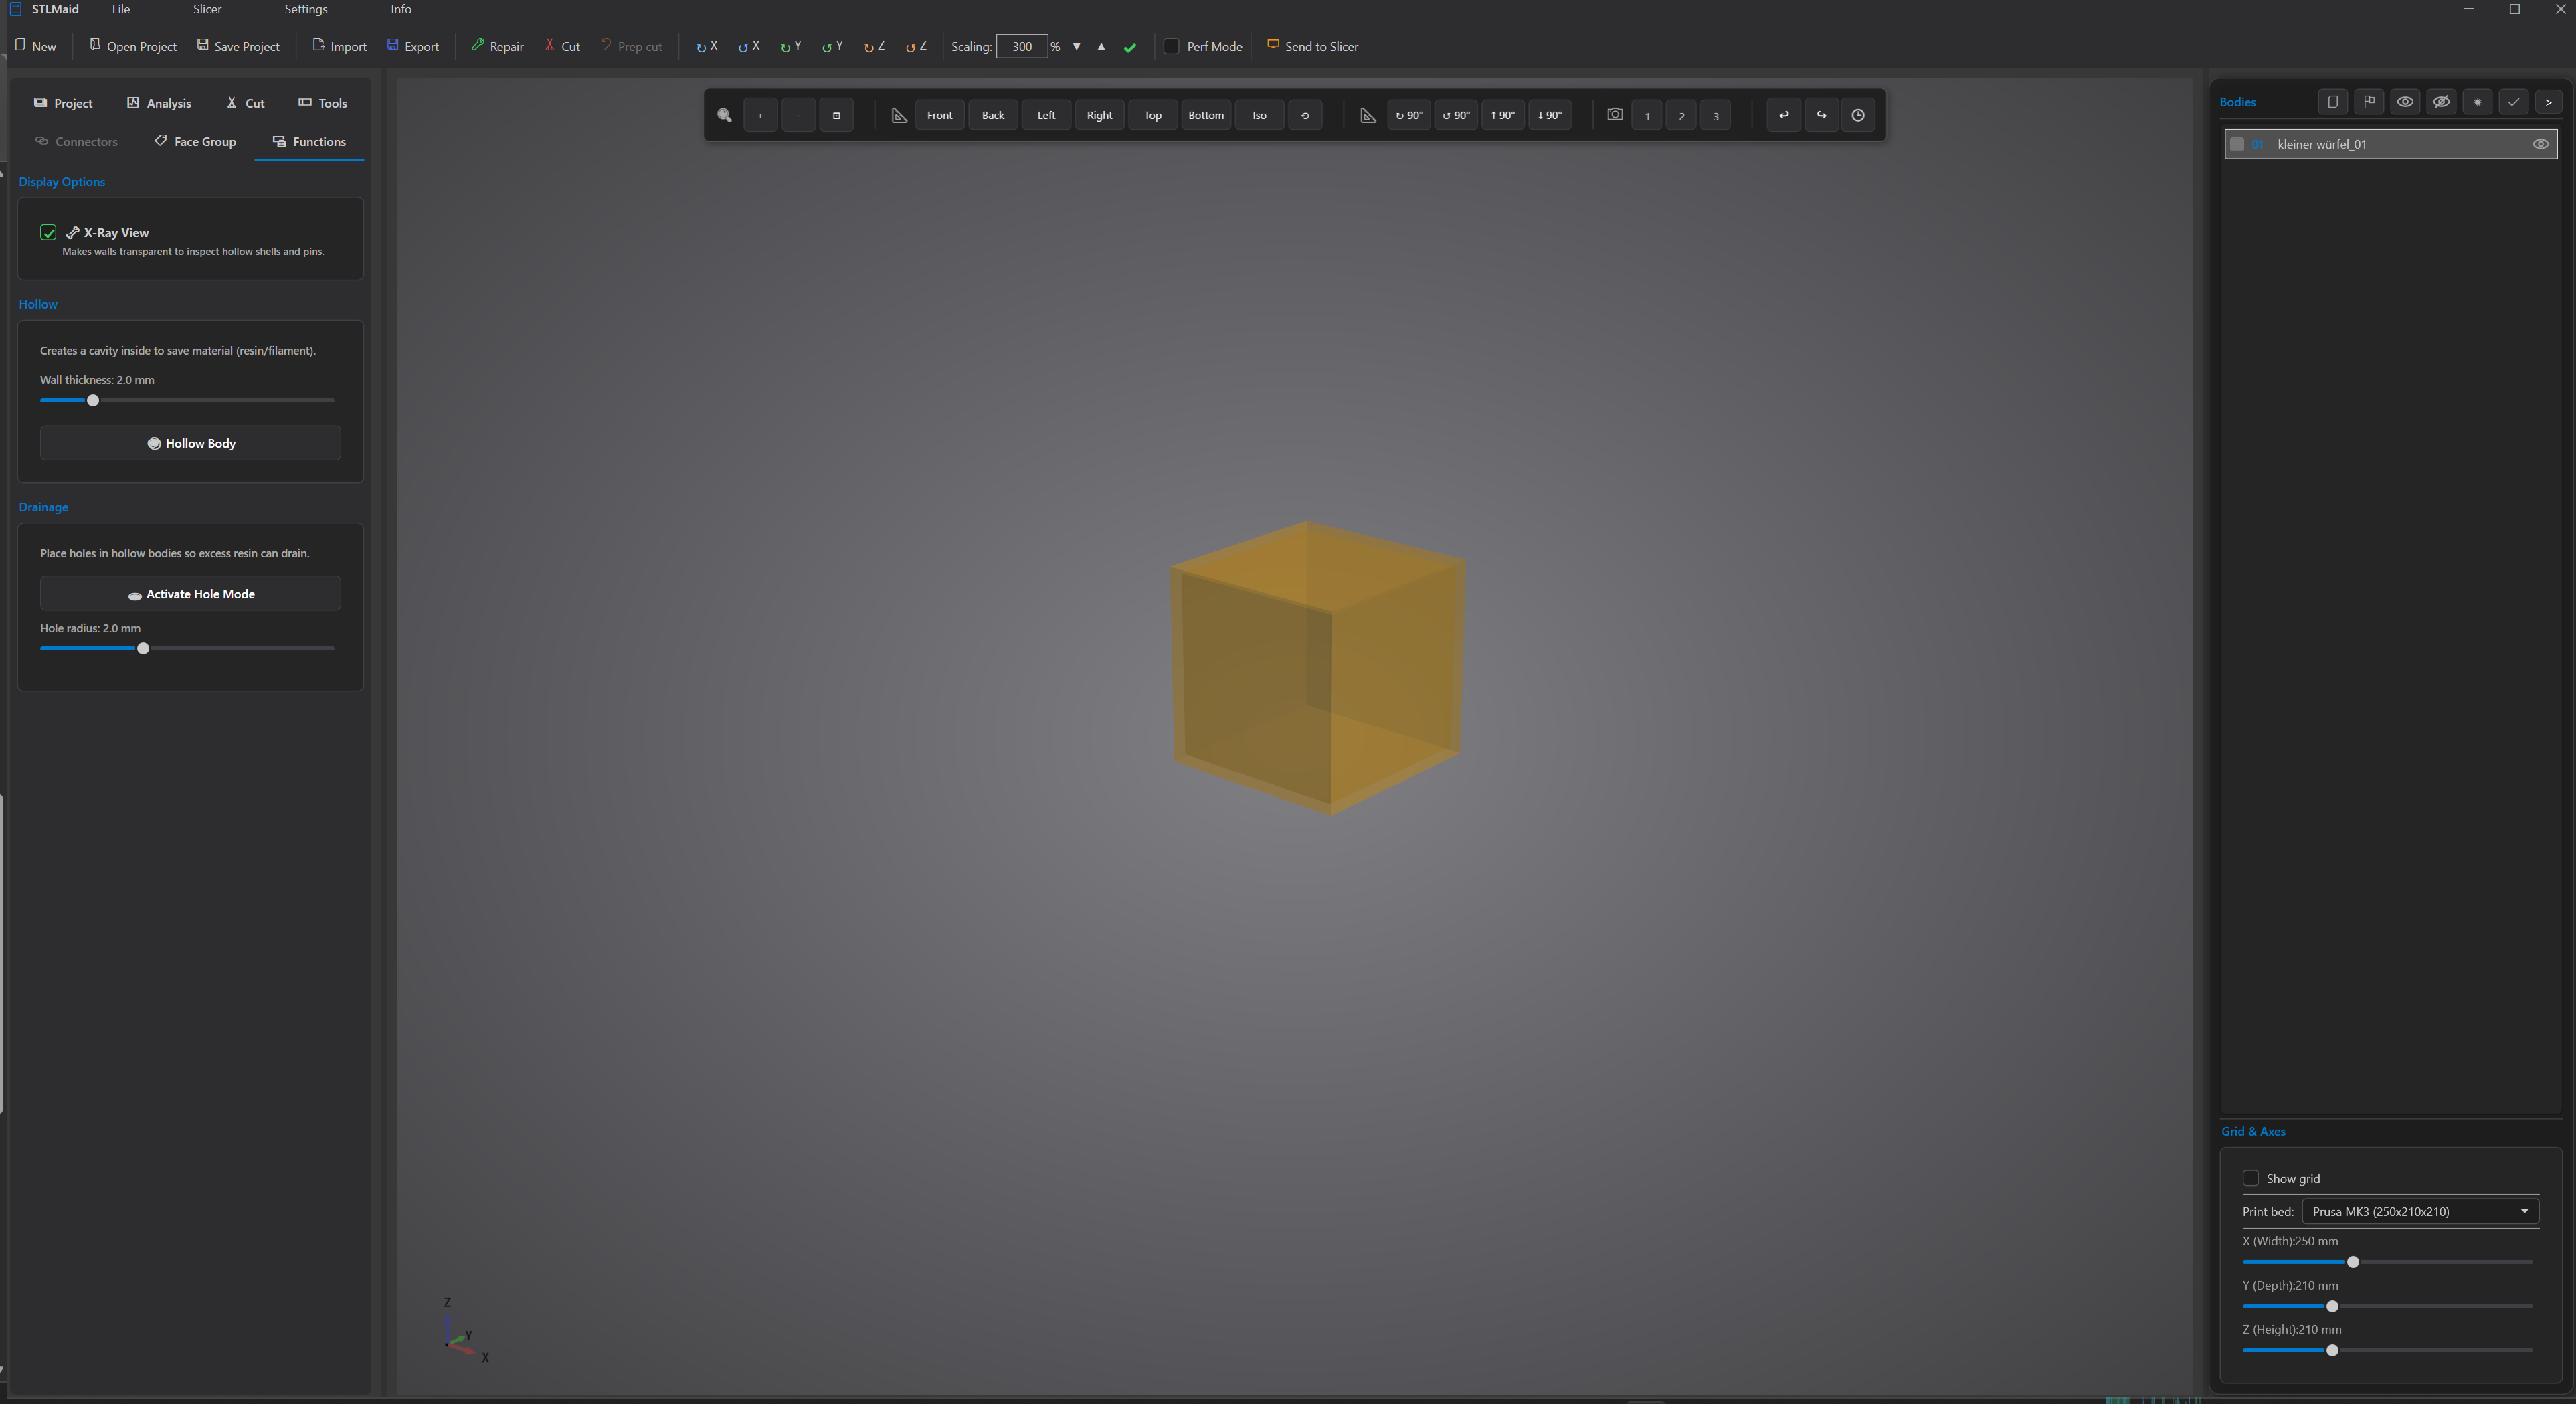The image size is (2576, 1404).
Task: Rotate counter-clockwise around the Y axis
Action: 833,46
